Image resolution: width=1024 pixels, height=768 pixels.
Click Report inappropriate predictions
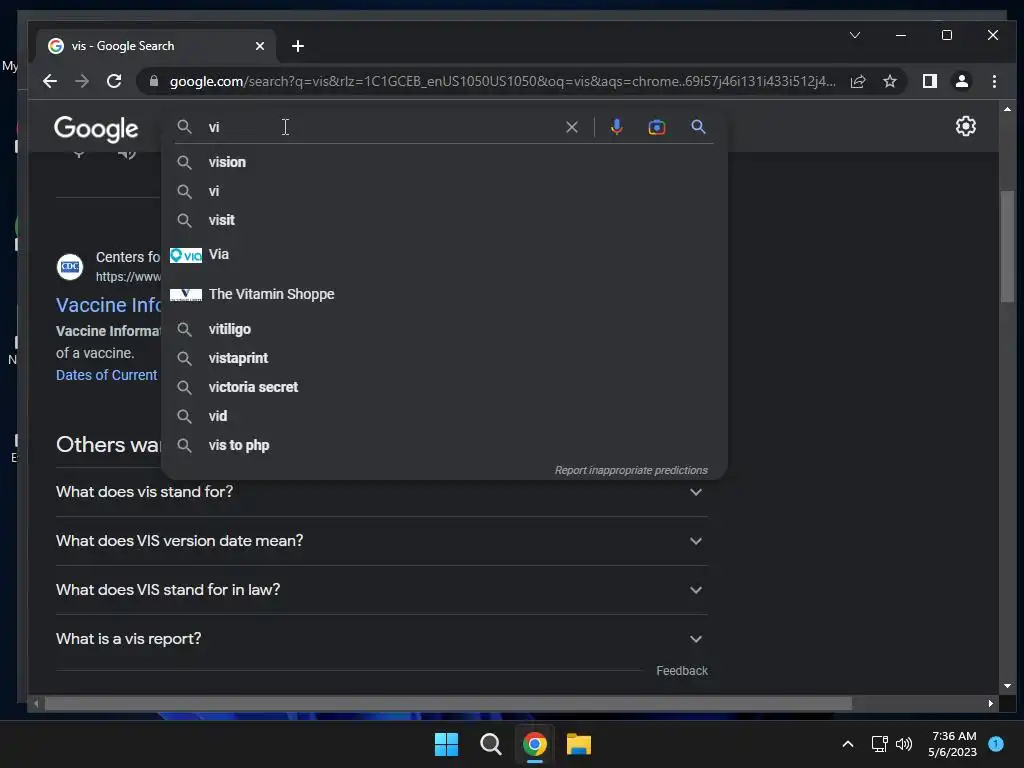[631, 470]
